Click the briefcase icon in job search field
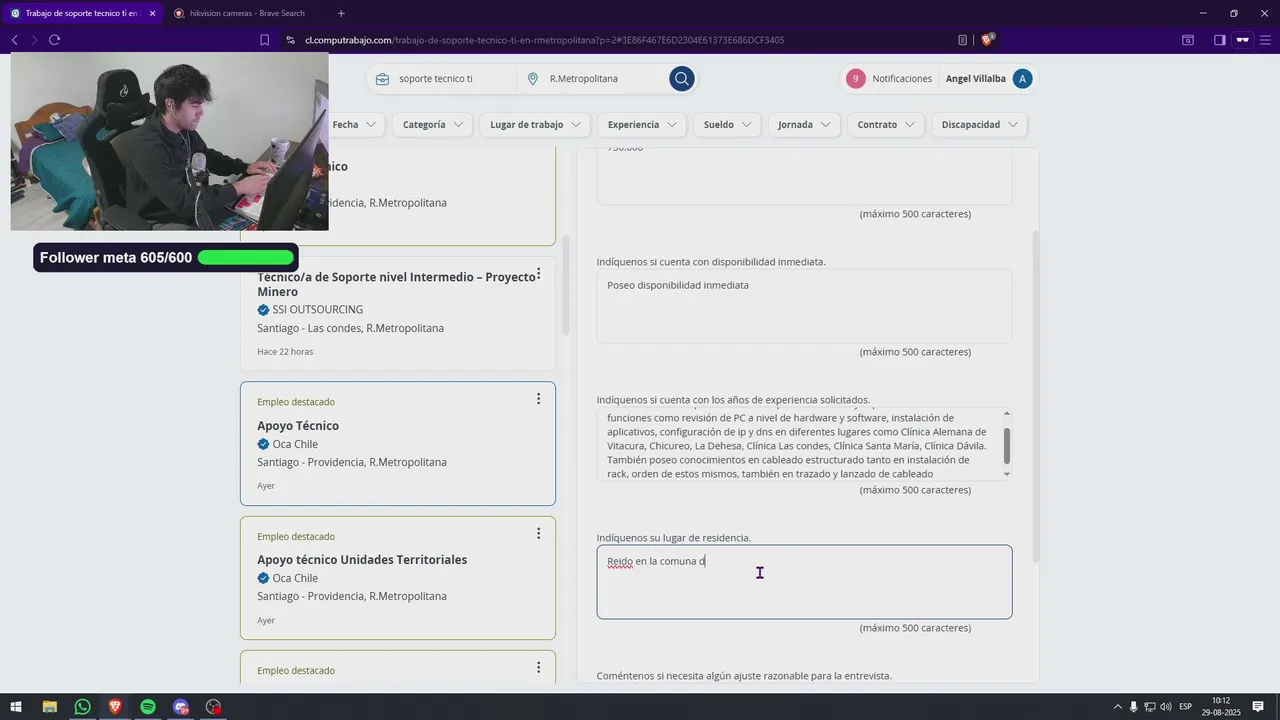Image resolution: width=1280 pixels, height=720 pixels. pos(382,78)
